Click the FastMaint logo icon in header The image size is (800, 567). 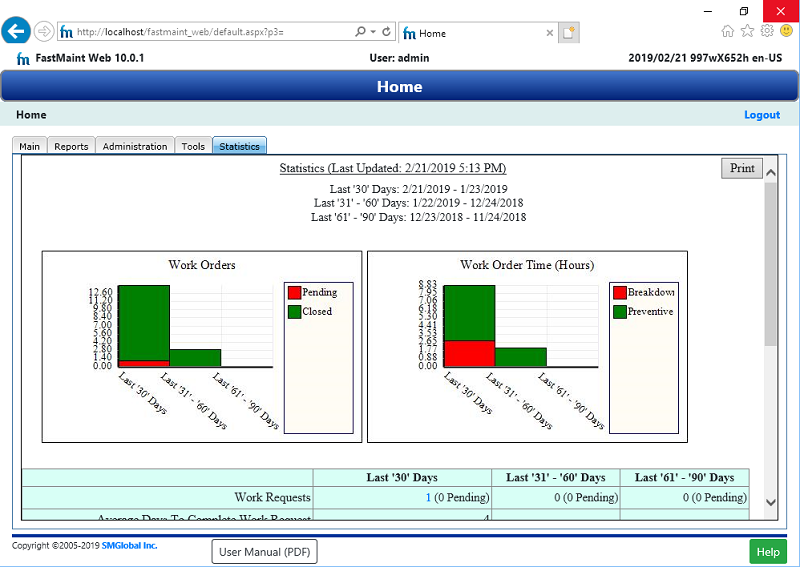[x=23, y=59]
